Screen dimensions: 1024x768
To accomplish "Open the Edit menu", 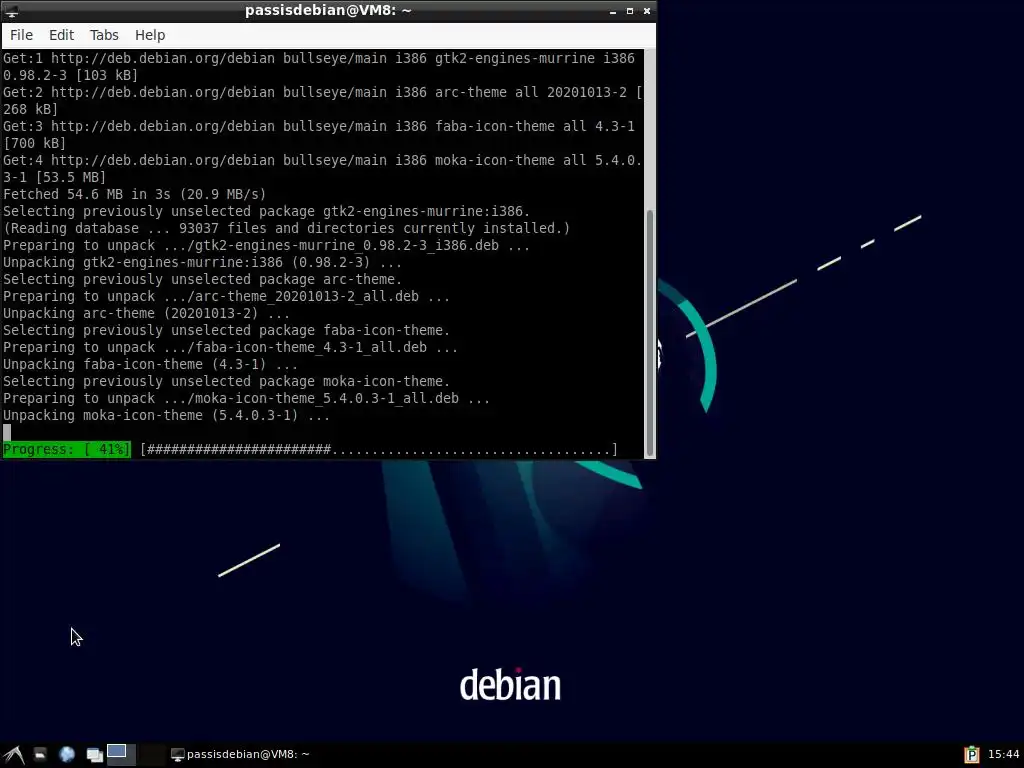I will 61,35.
